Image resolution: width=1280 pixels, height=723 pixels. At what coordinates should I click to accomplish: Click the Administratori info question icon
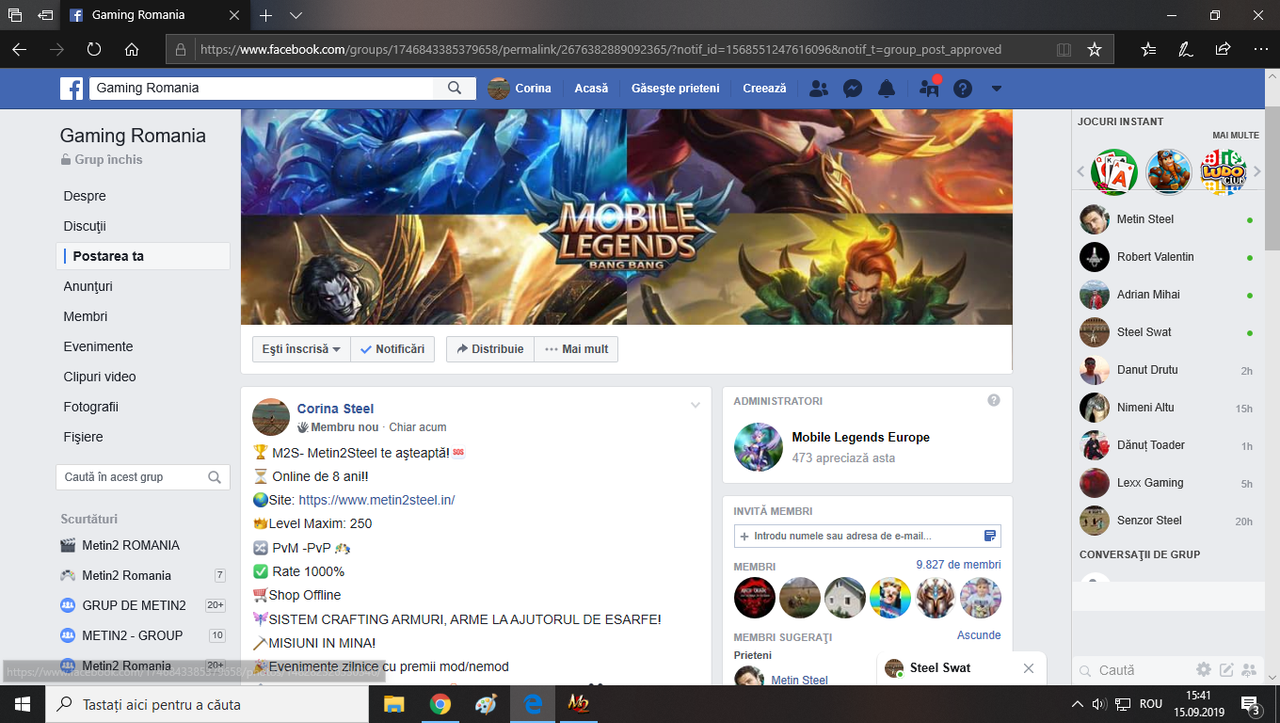click(993, 400)
